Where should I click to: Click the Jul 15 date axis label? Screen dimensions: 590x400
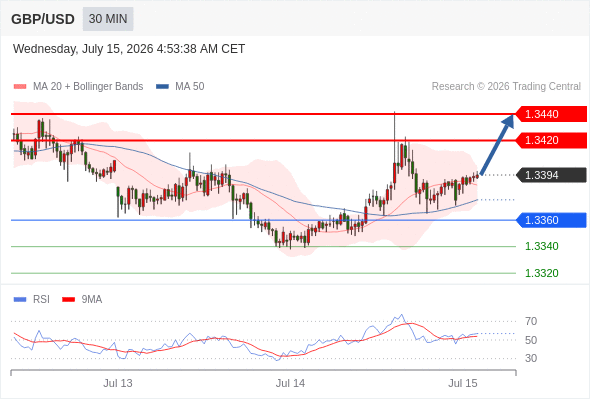463,383
